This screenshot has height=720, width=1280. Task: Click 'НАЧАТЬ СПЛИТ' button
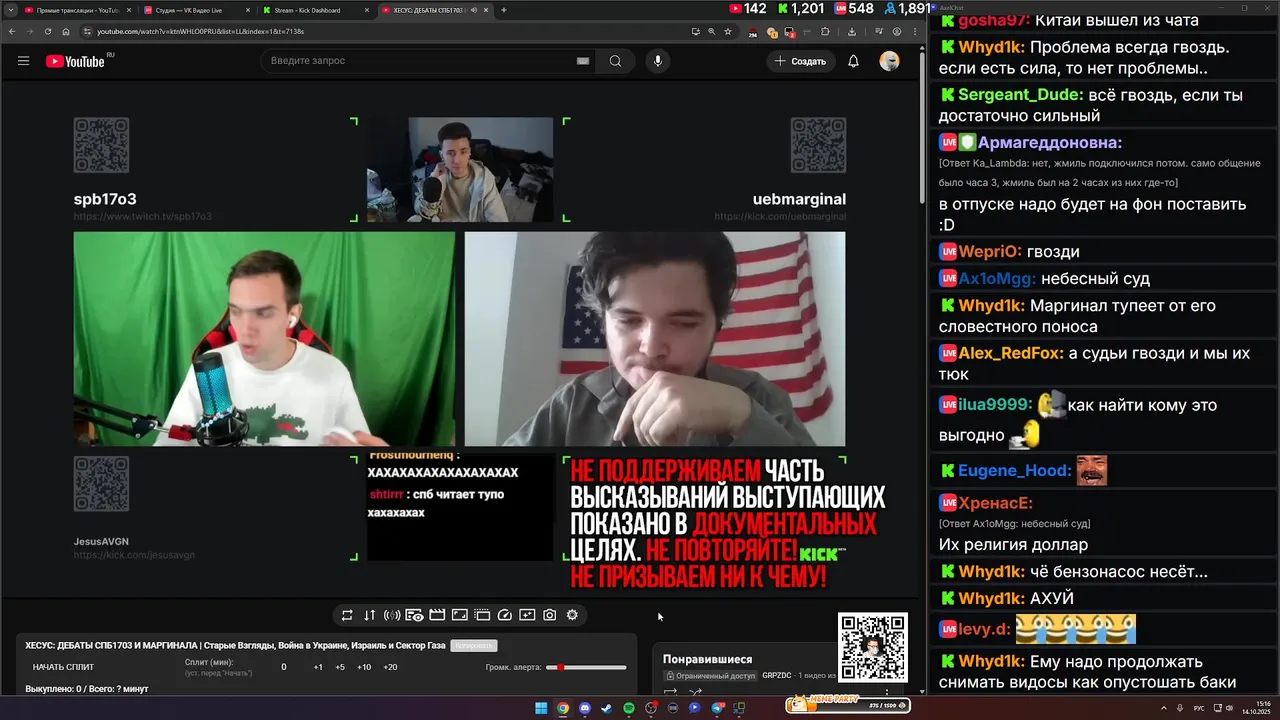point(63,667)
